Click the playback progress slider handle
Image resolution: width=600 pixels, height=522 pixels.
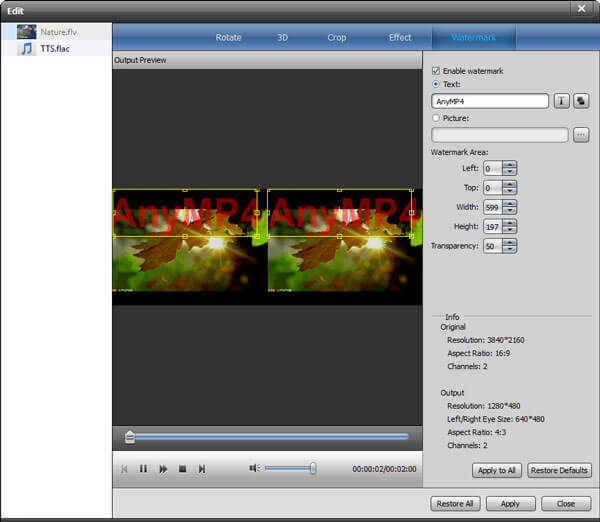pyautogui.click(x=130, y=437)
